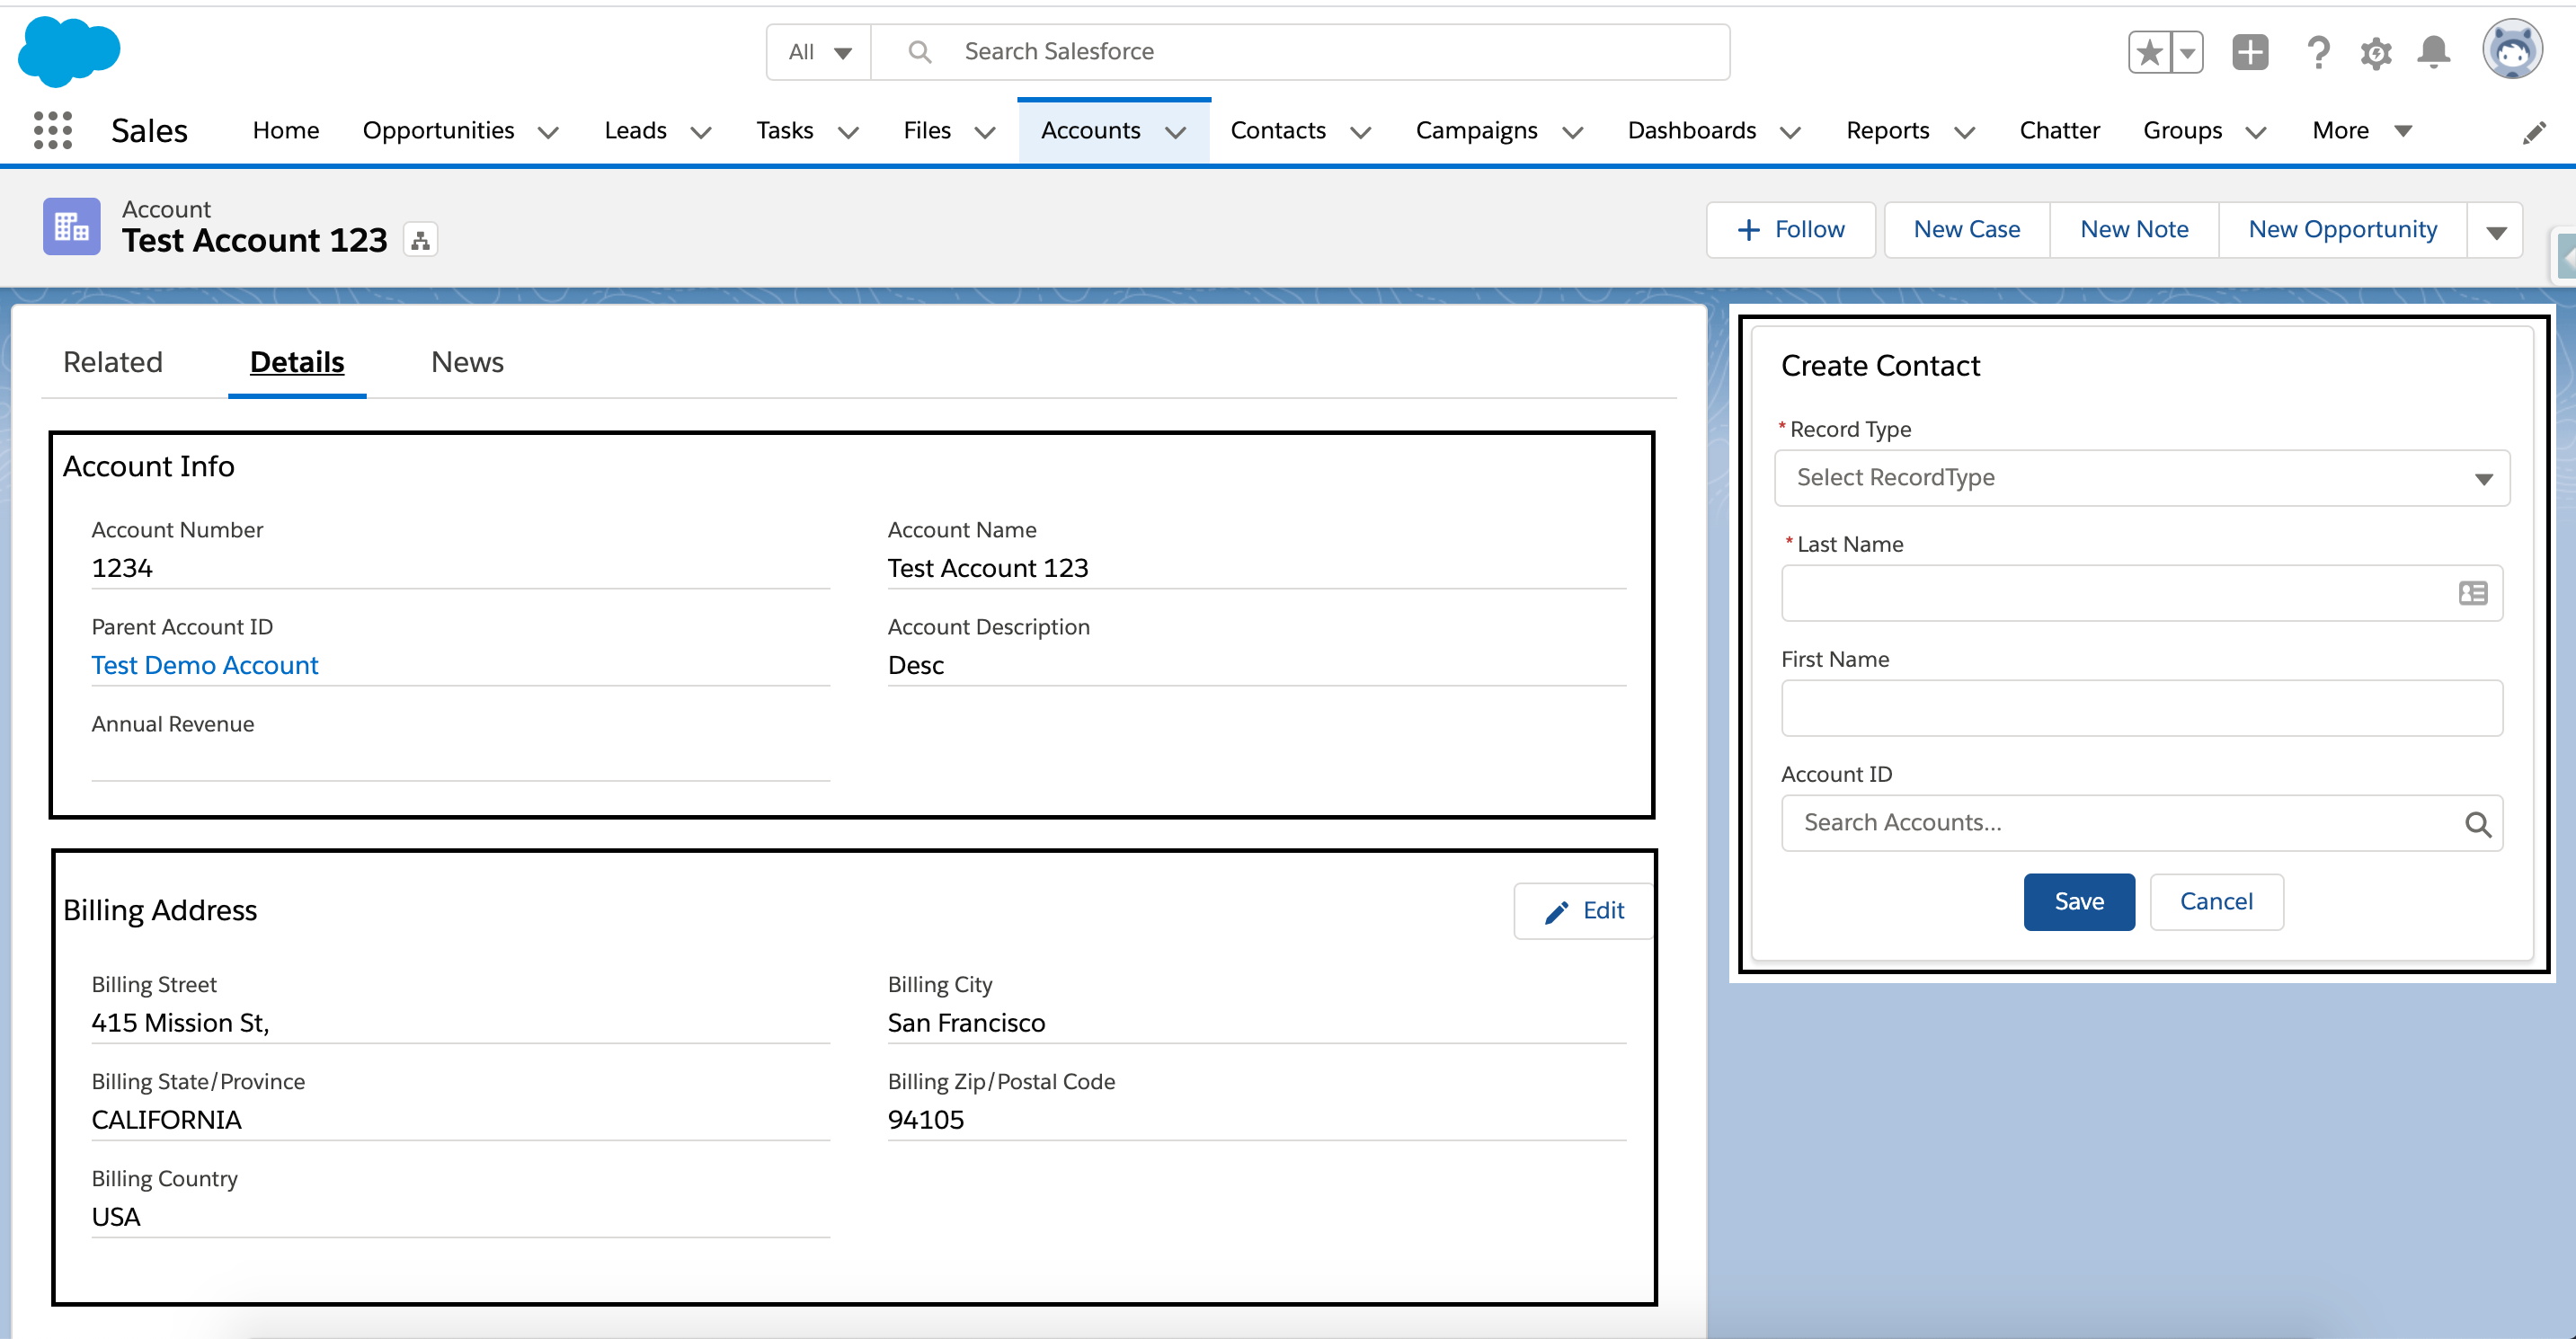This screenshot has height=1339, width=2576.
Task: Click the Favorites star icon
Action: coord(2149,52)
